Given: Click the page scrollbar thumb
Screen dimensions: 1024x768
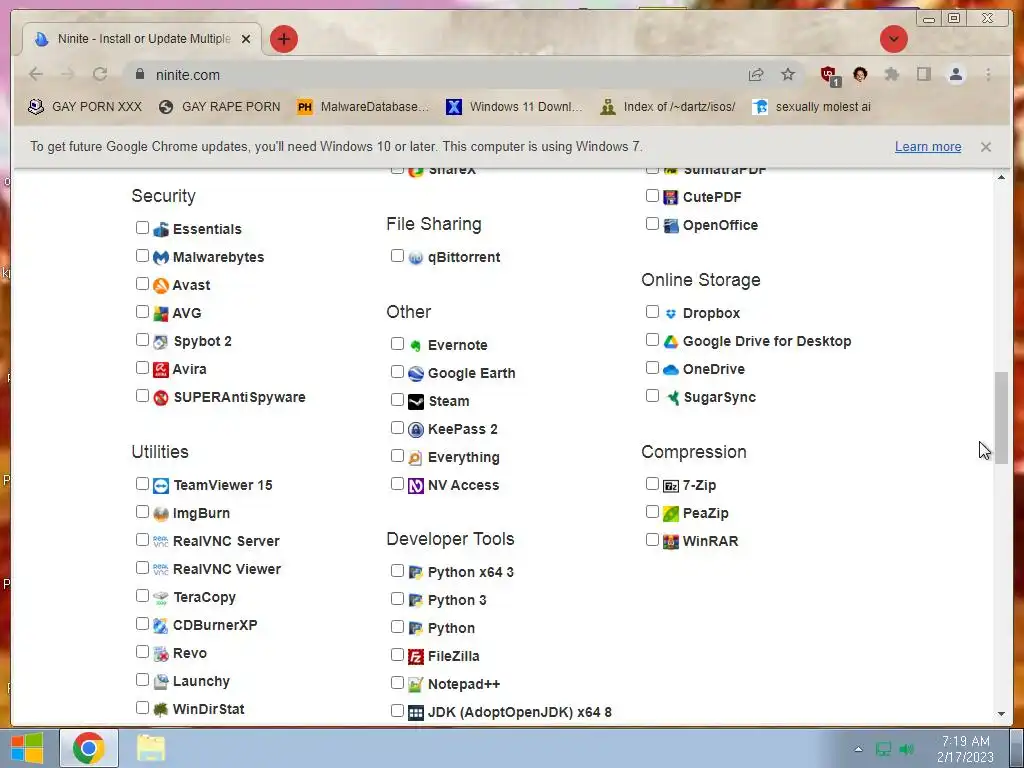Looking at the screenshot, I should tap(1001, 418).
